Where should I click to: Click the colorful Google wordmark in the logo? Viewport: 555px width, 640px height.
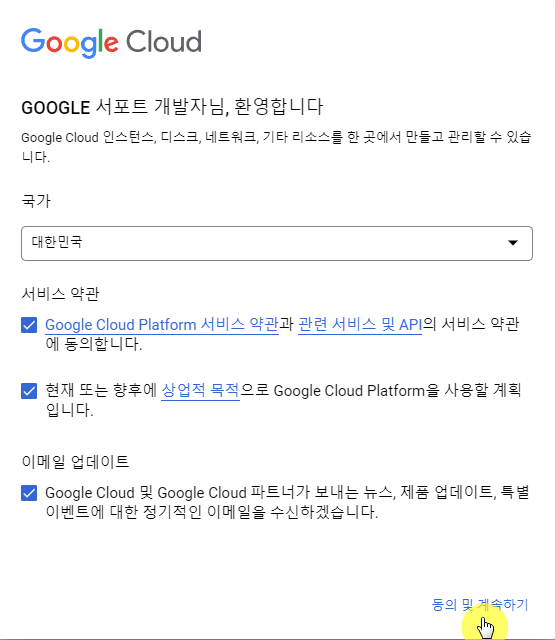70,43
